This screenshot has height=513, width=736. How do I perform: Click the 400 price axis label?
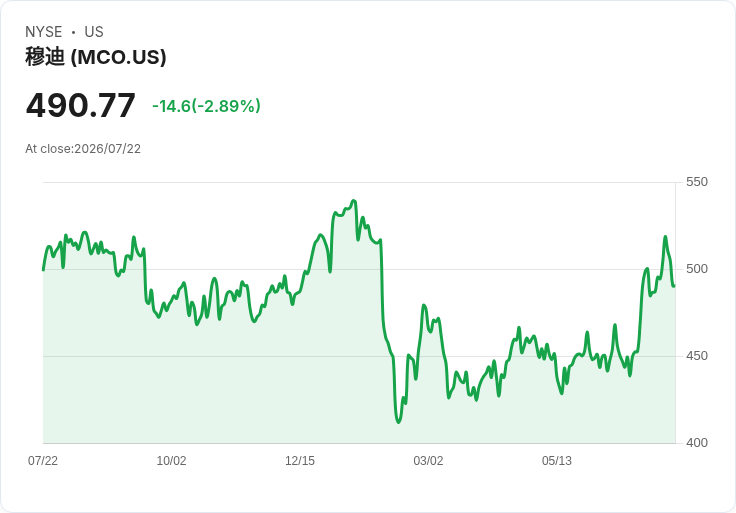point(697,443)
